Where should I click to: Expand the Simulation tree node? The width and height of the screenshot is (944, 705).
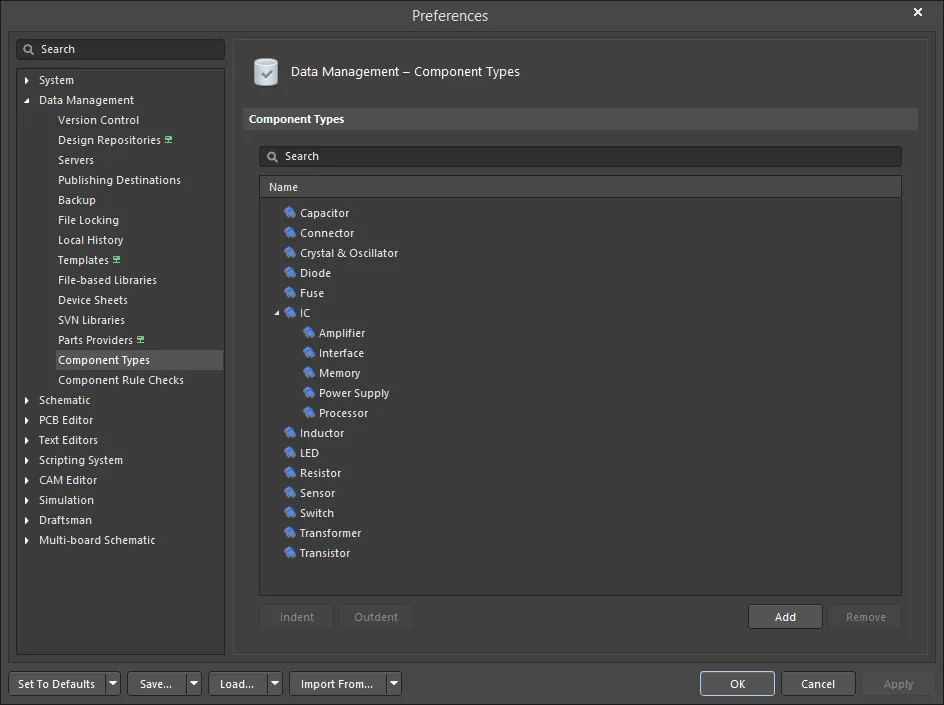[x=26, y=500]
